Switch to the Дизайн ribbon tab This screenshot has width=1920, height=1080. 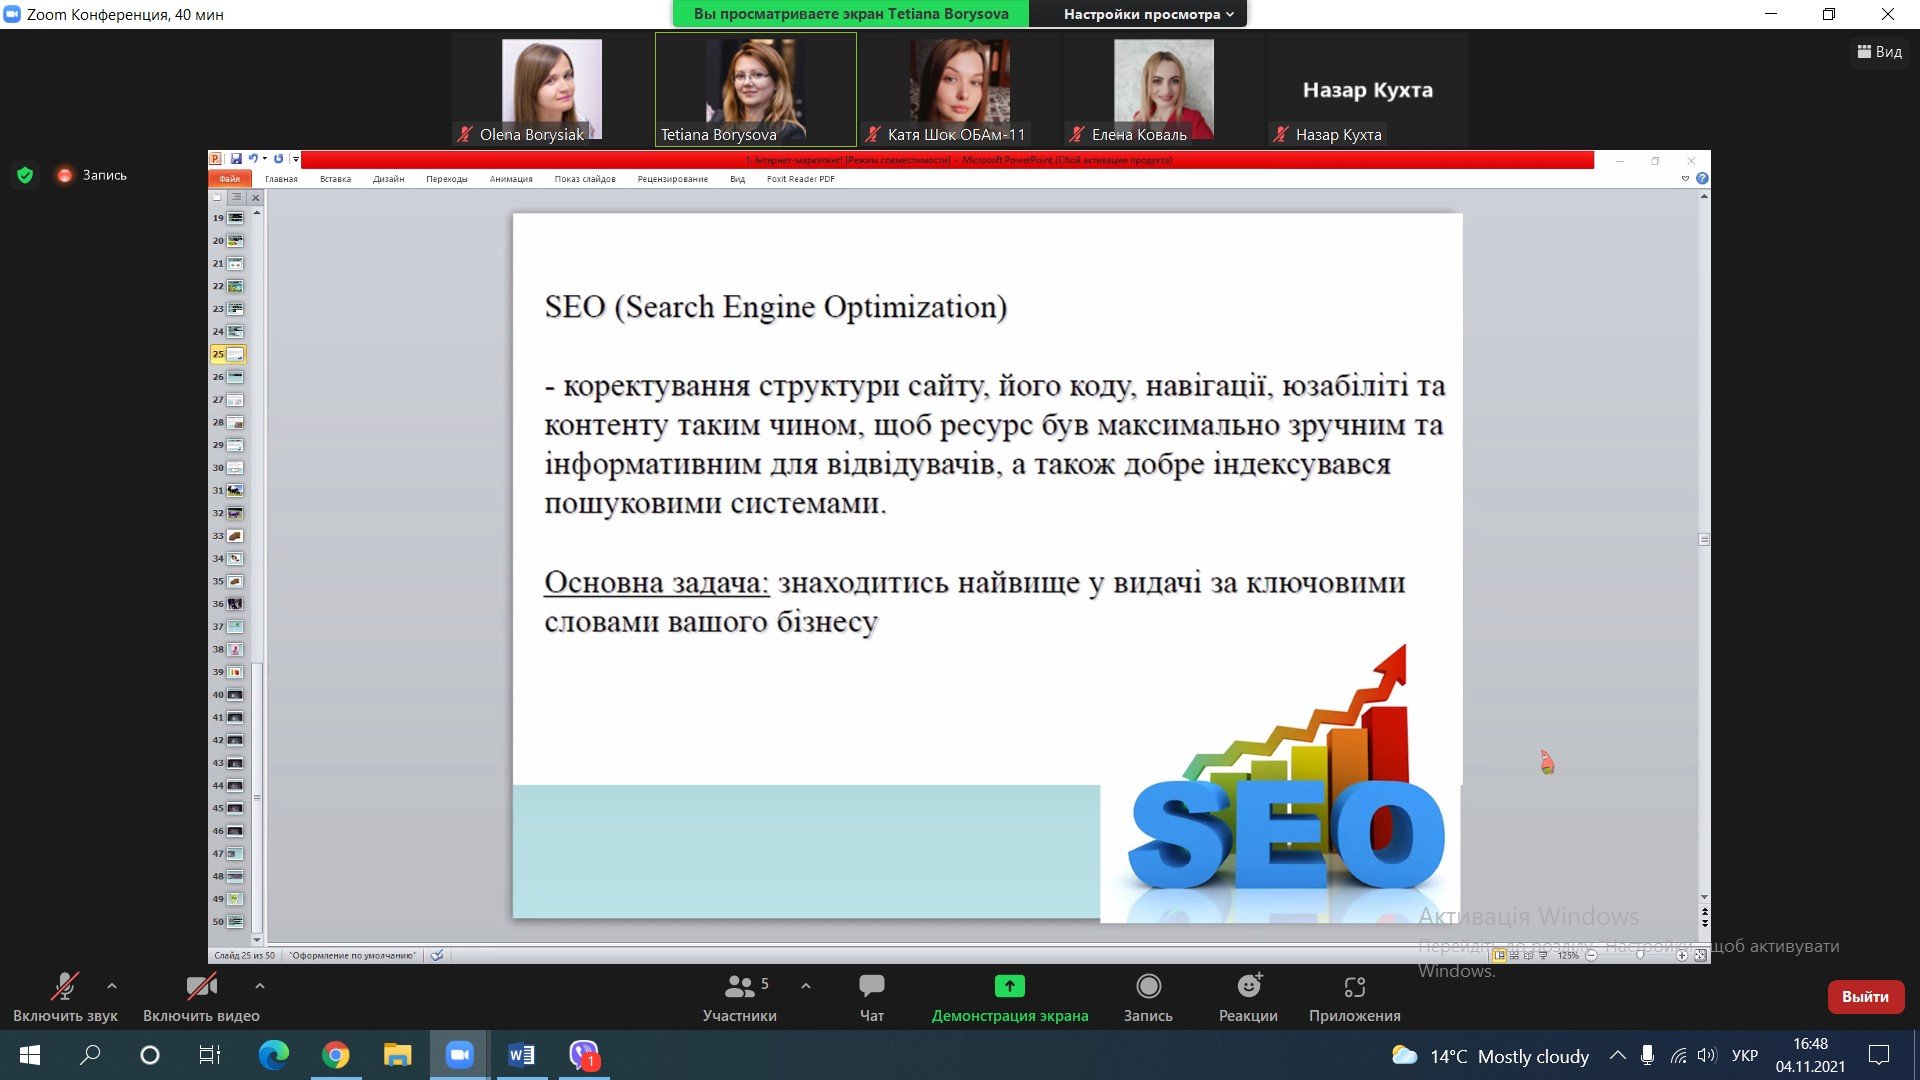(388, 179)
